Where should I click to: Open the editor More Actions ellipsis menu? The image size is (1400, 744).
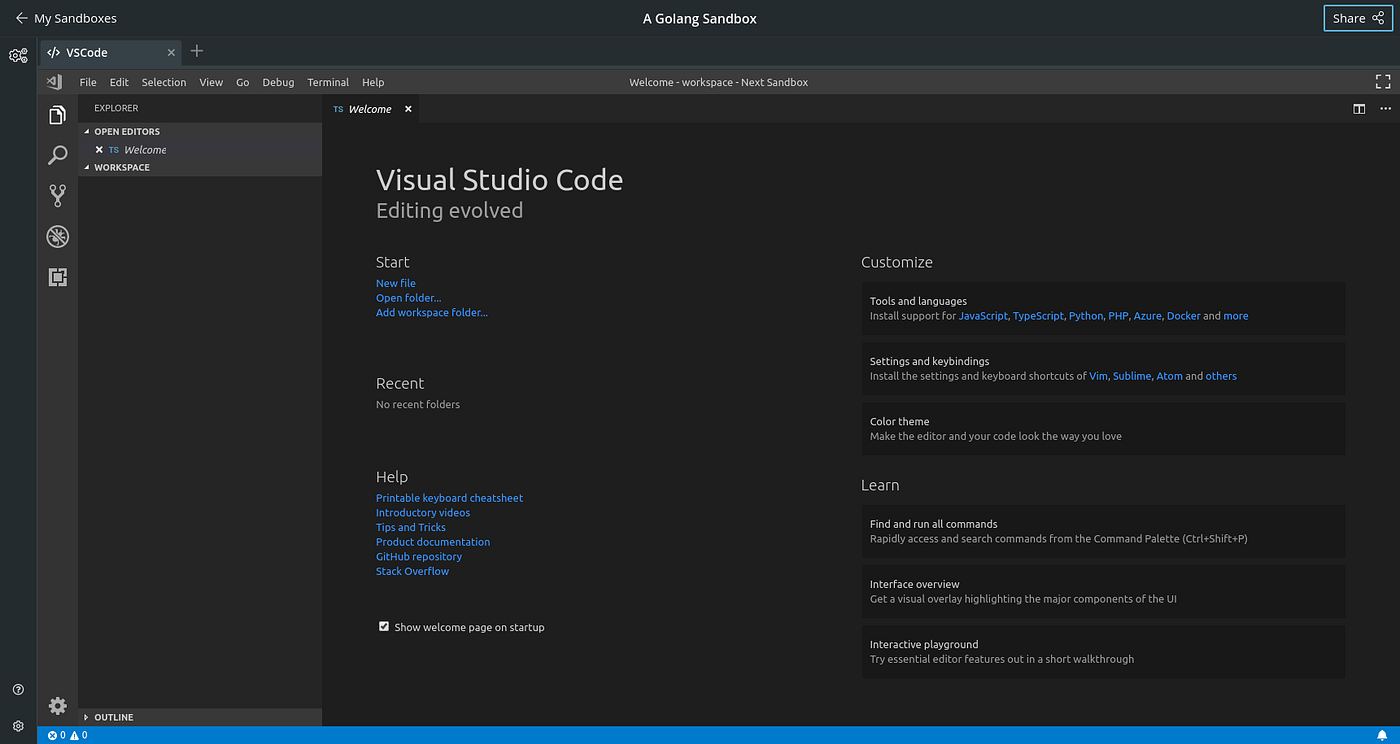1385,108
